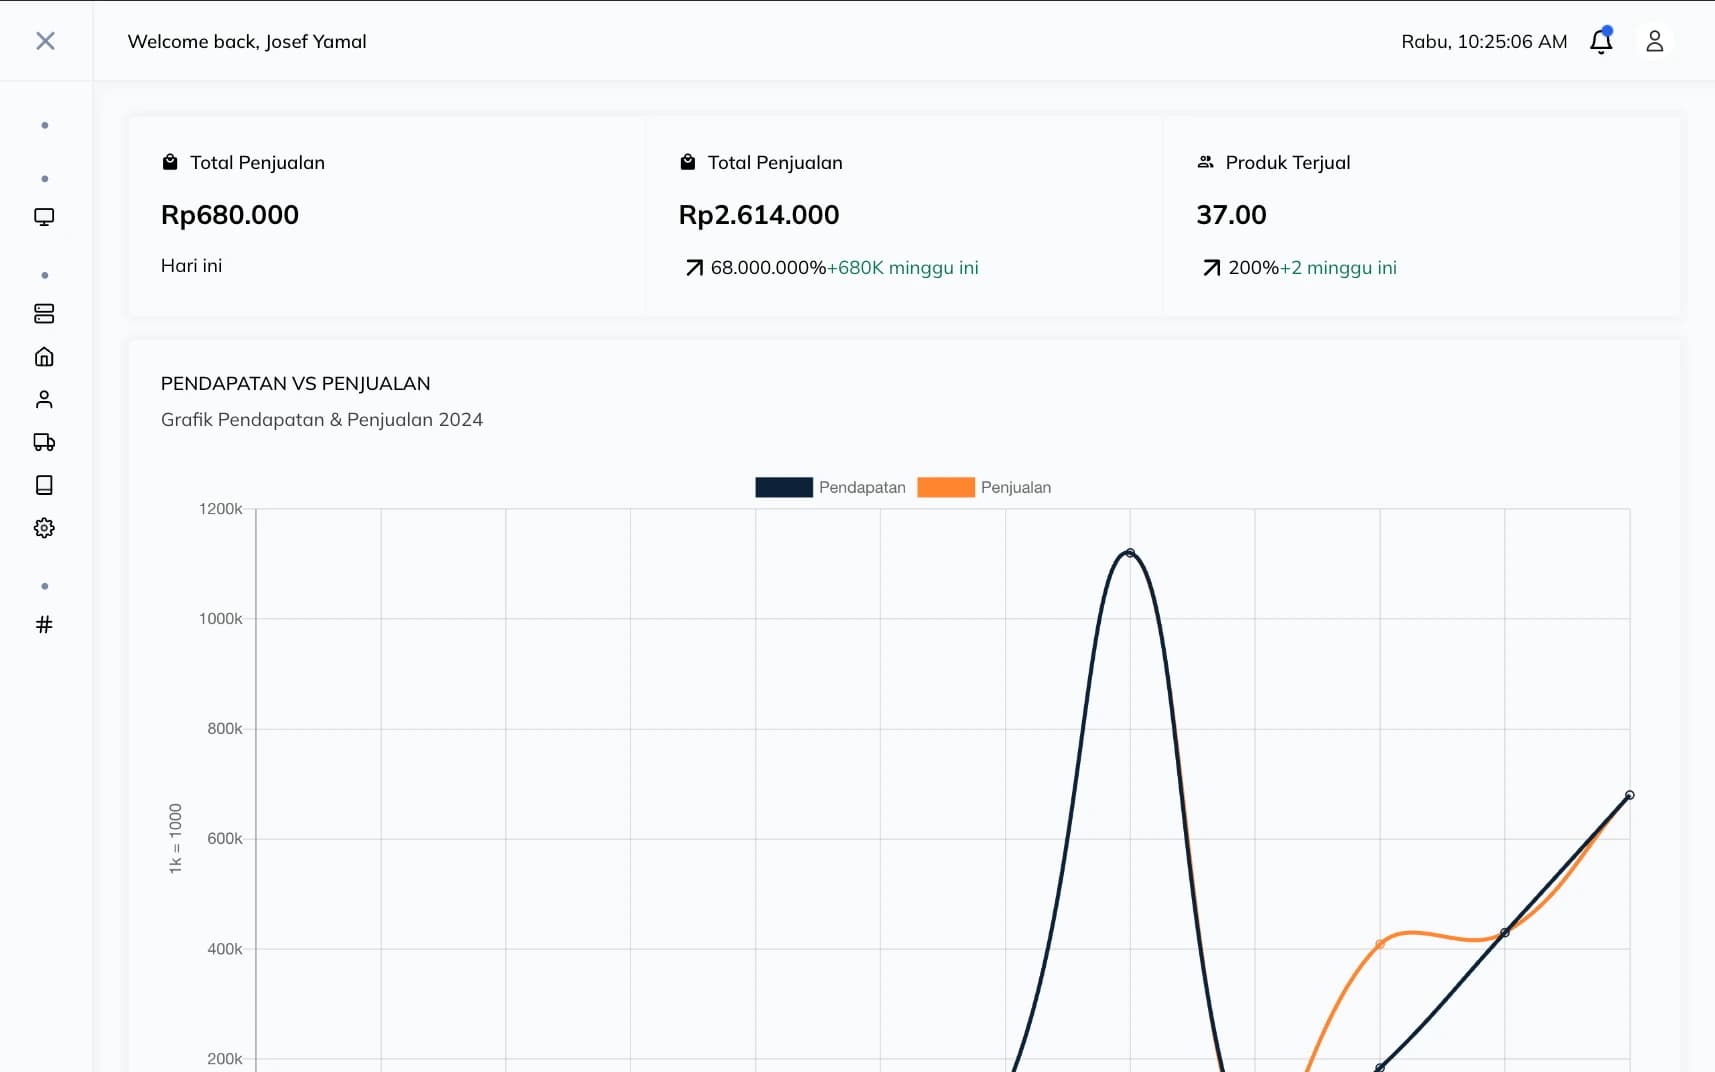Open the hashtag sidebar icon

pyautogui.click(x=44, y=625)
